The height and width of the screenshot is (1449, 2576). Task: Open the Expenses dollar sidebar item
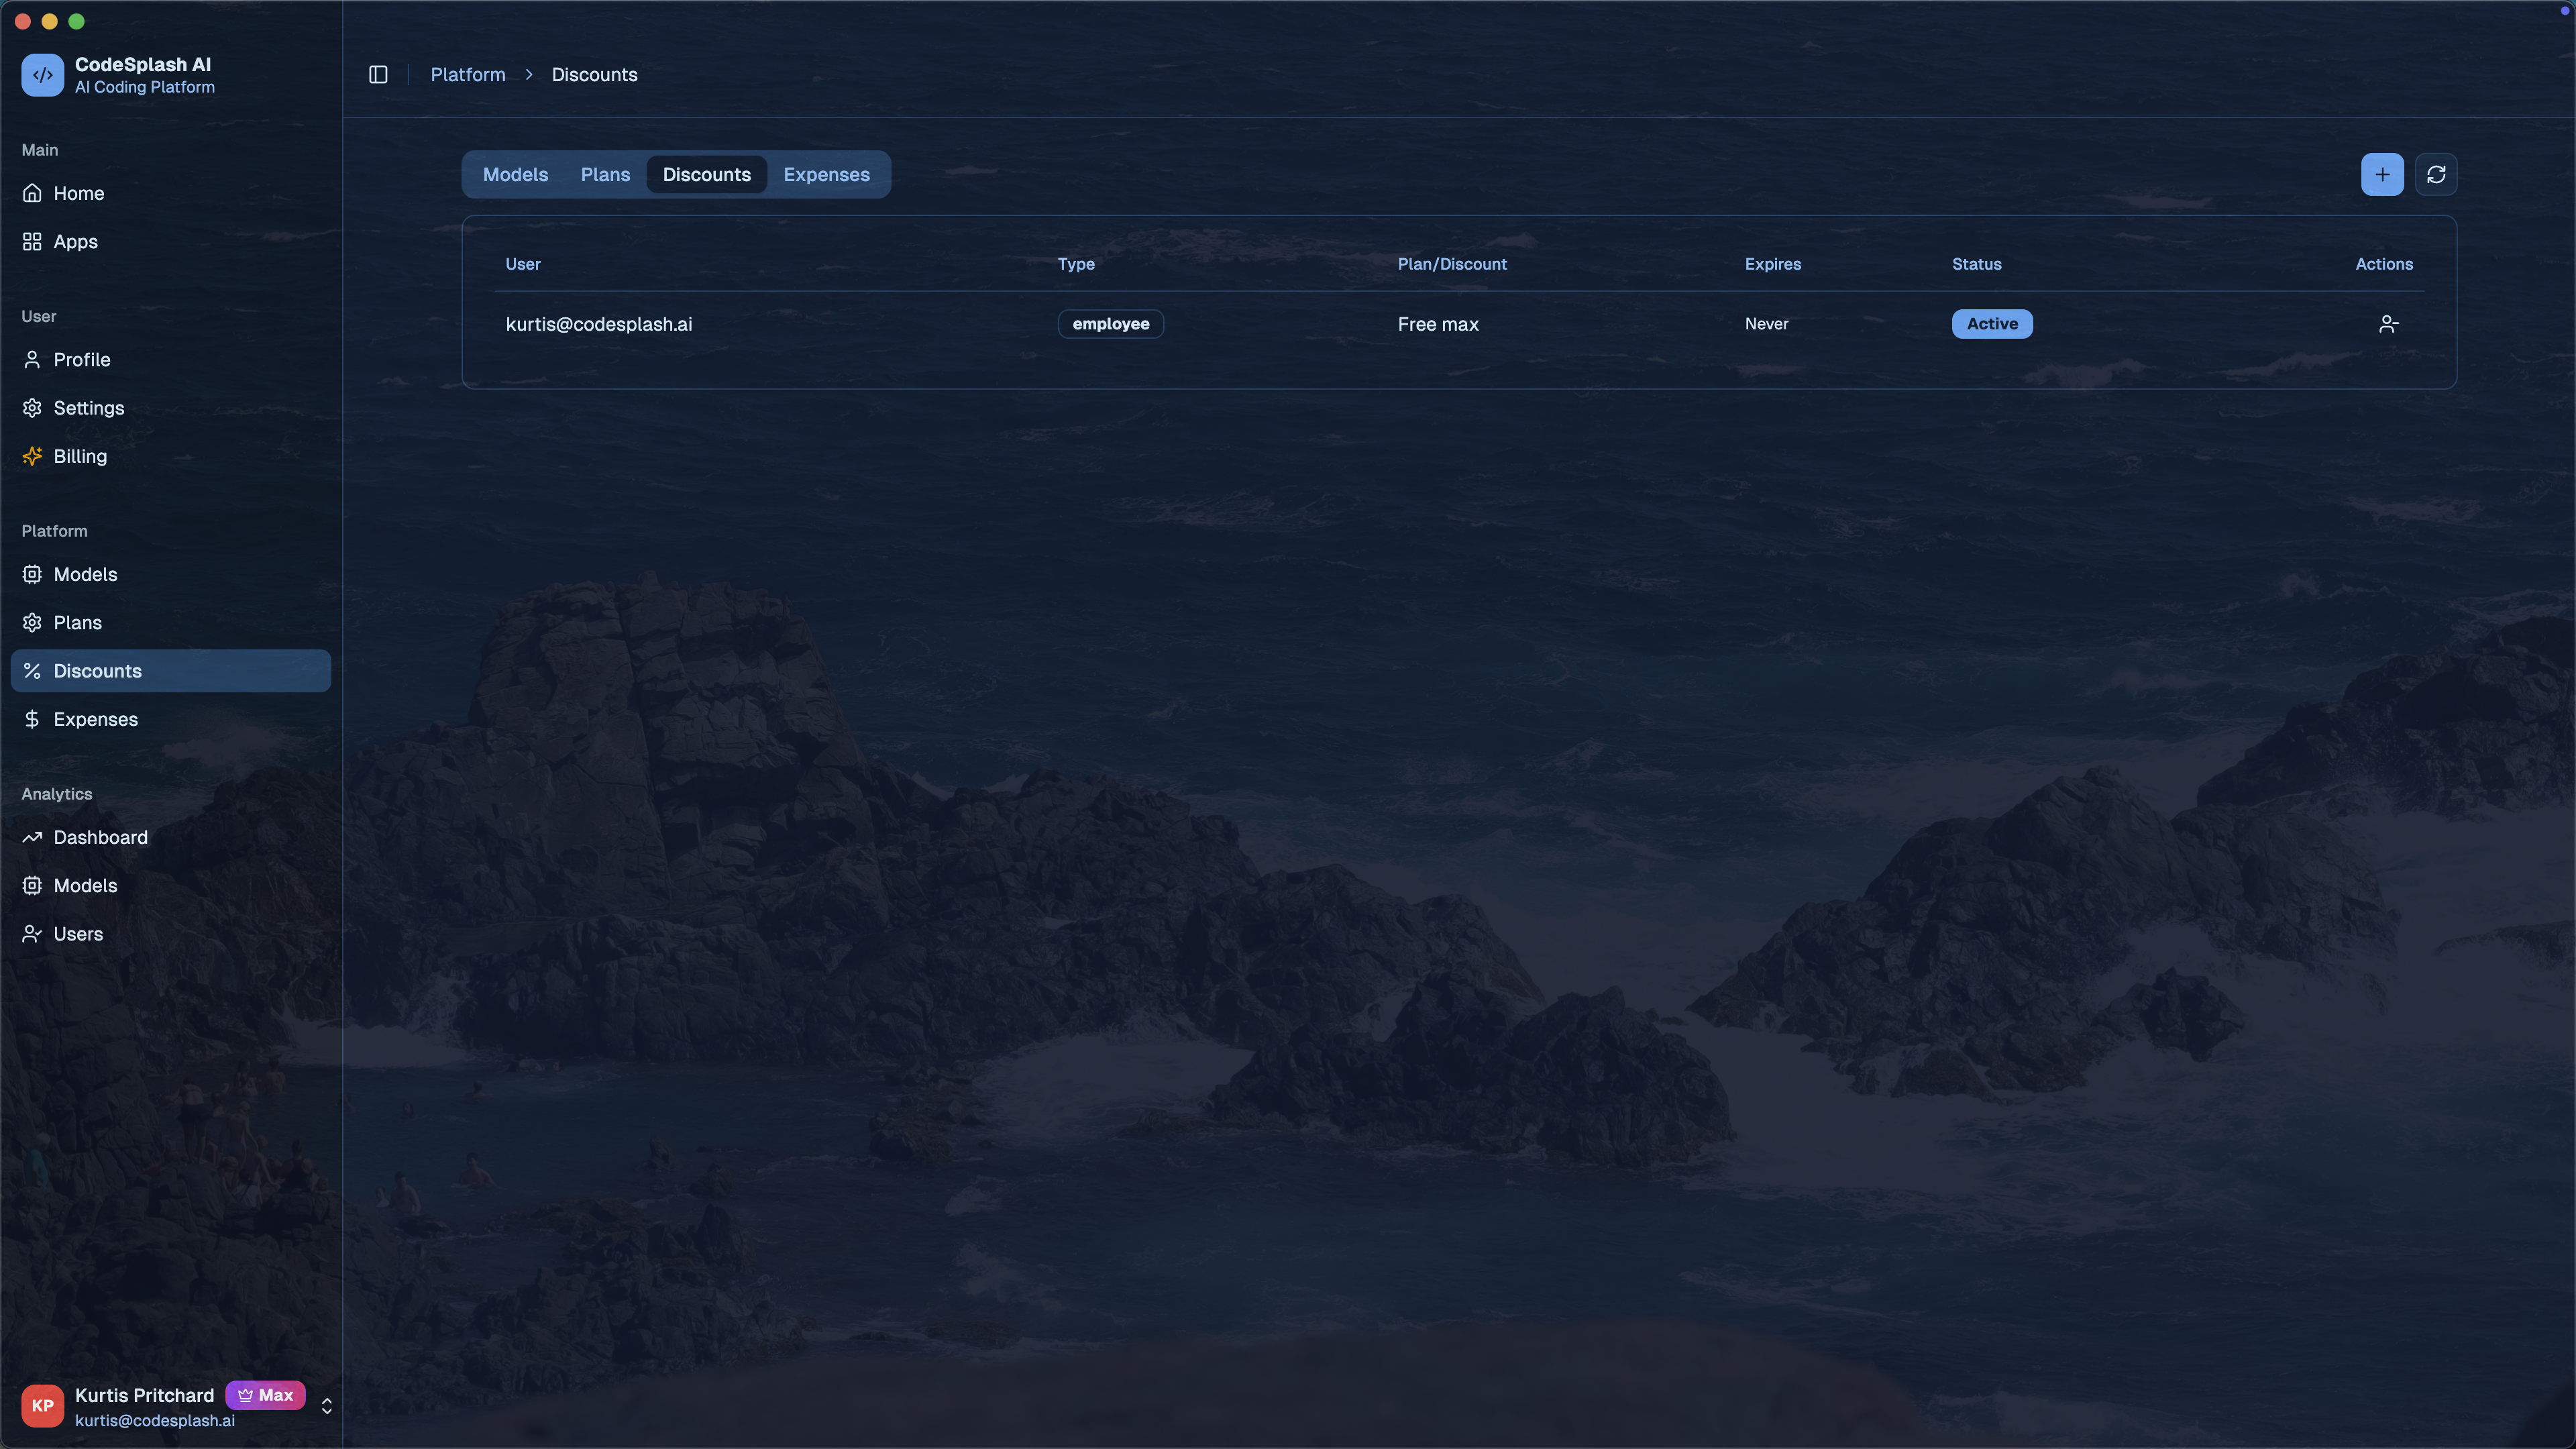(x=95, y=719)
